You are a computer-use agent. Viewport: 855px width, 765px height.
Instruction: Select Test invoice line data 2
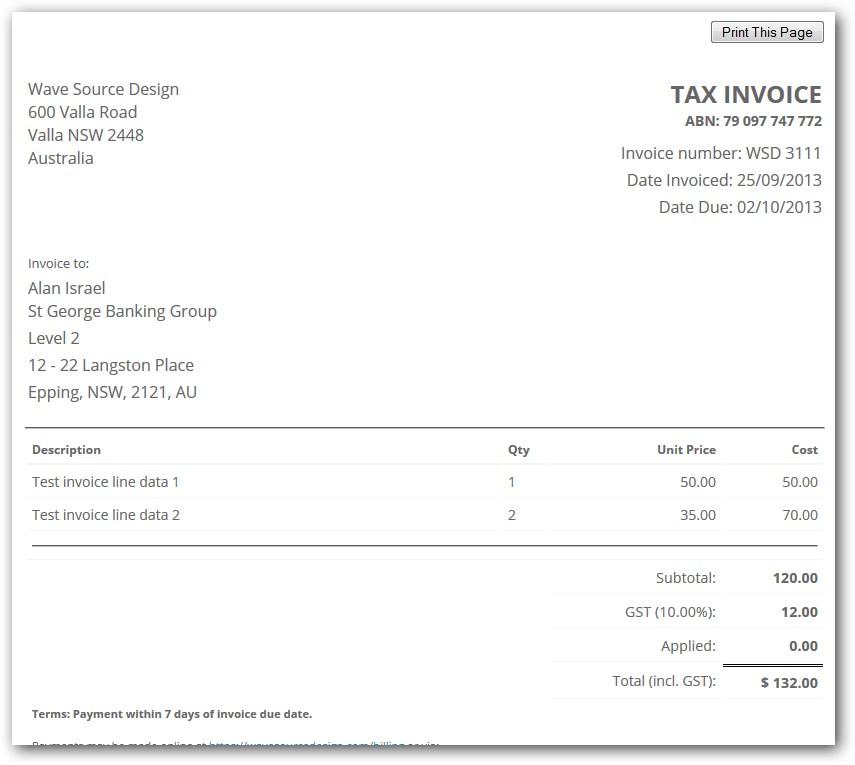106,514
